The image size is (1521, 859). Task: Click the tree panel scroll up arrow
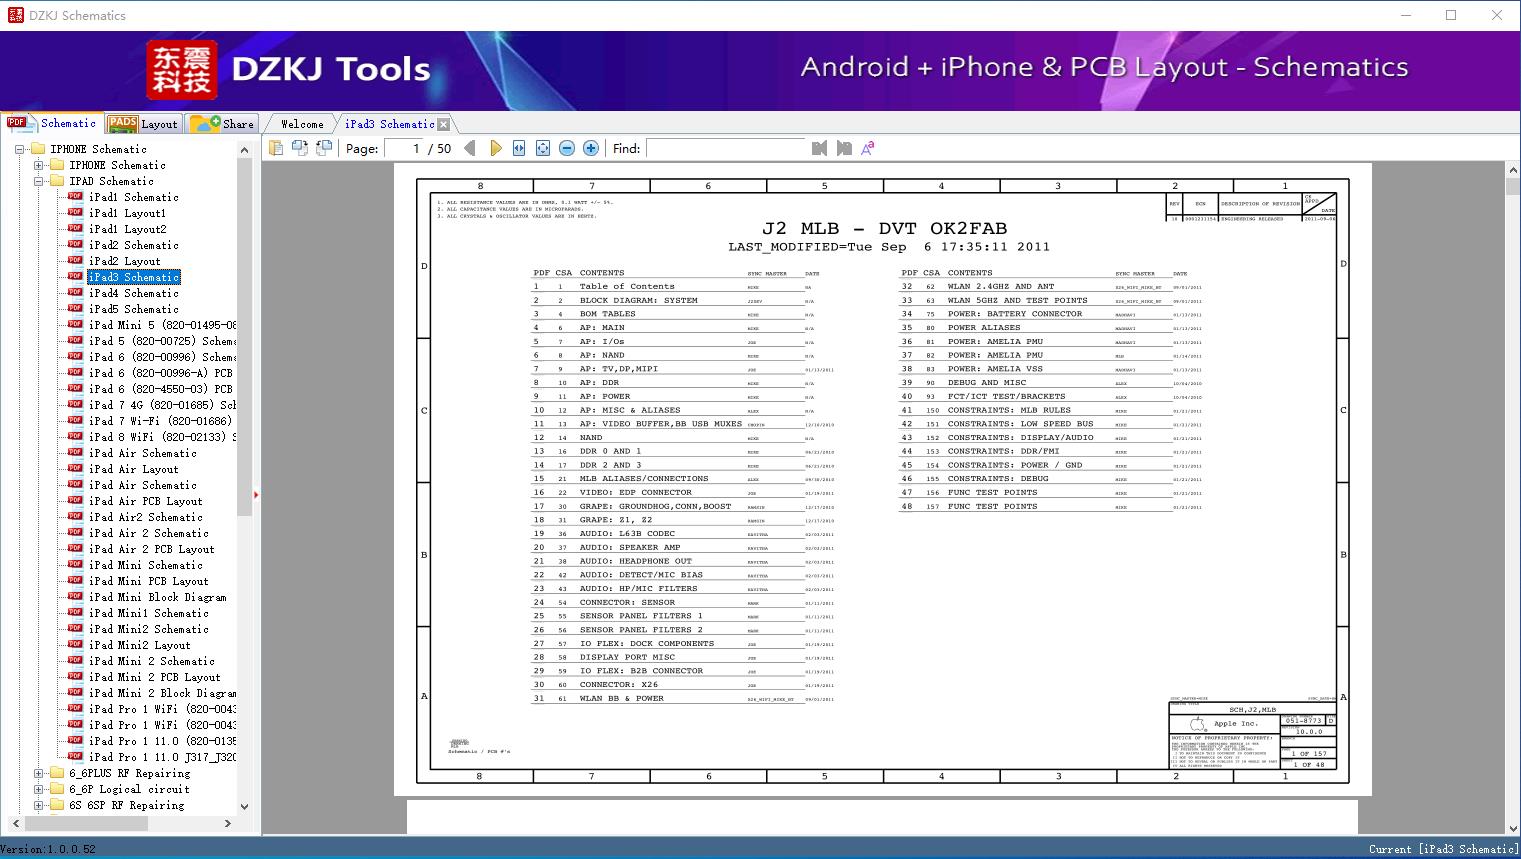[245, 150]
